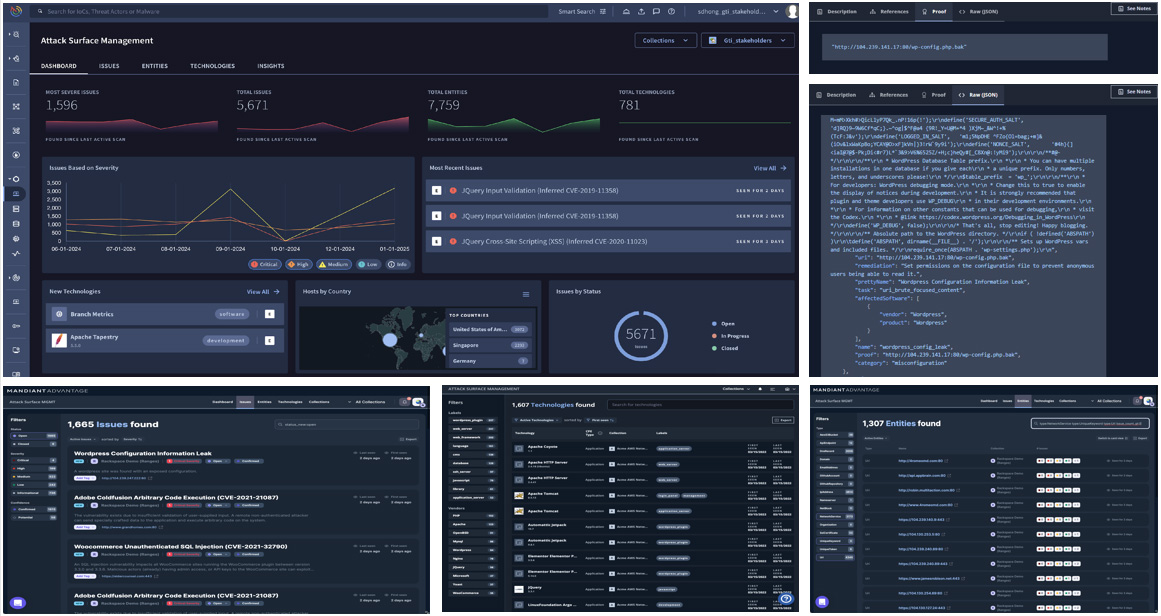Viewport: 1161px width, 616px height.
Task: Open Severity sort dropdown in Issues window
Action: (x=132, y=439)
